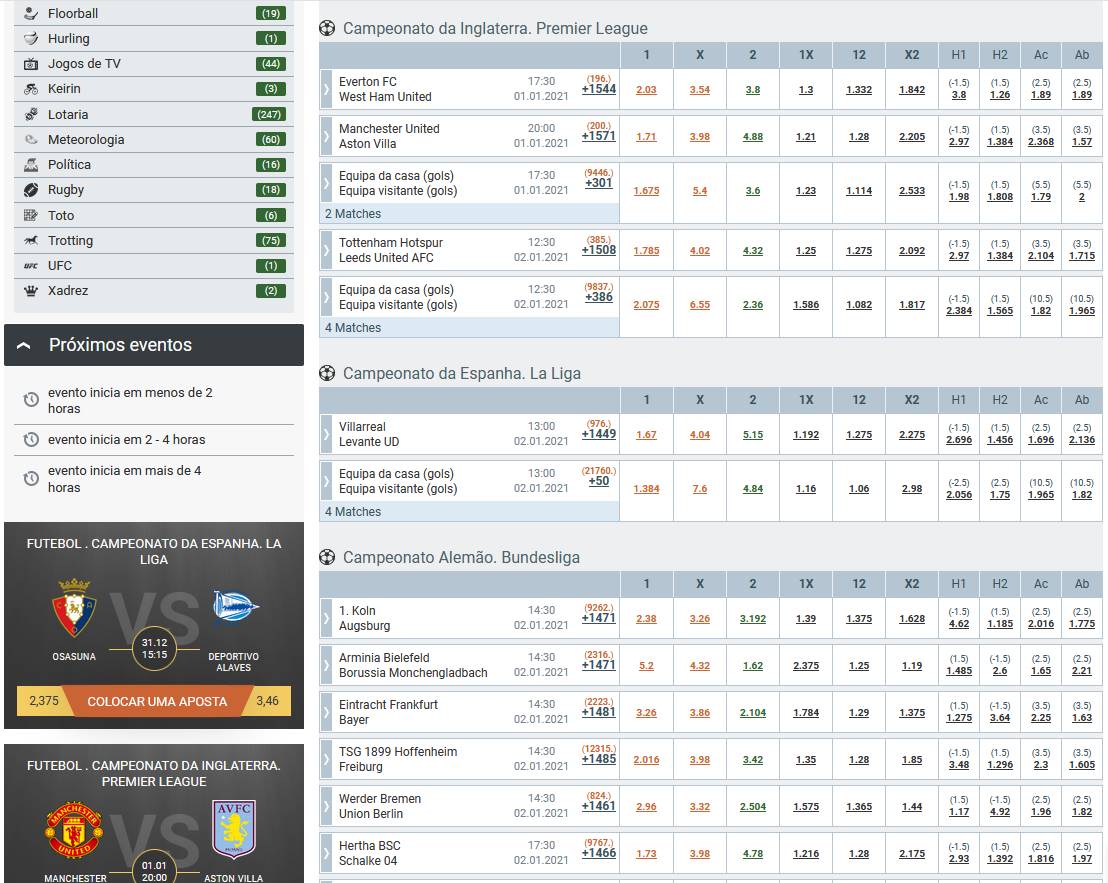The image size is (1108, 883).
Task: Bet on Everton FC home win 2.03
Action: (x=647, y=90)
